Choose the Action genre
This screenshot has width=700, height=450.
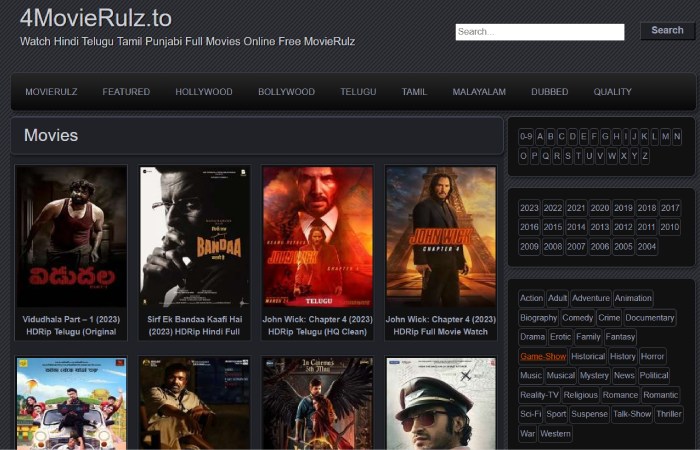pos(531,298)
